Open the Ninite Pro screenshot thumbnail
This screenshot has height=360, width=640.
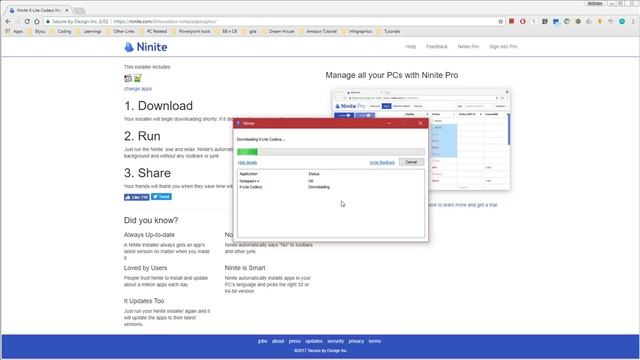pos(421,140)
